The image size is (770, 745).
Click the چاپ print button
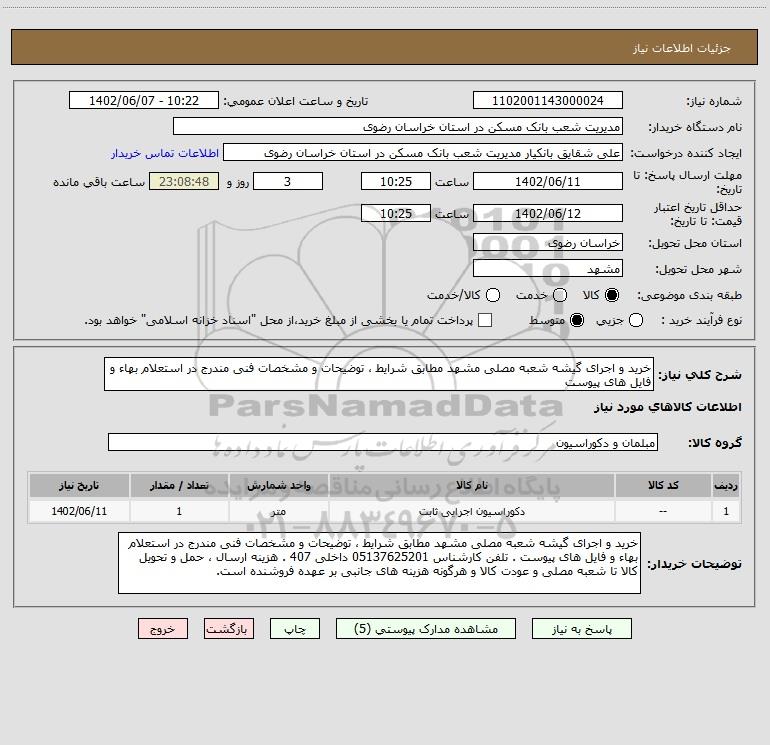click(x=295, y=629)
